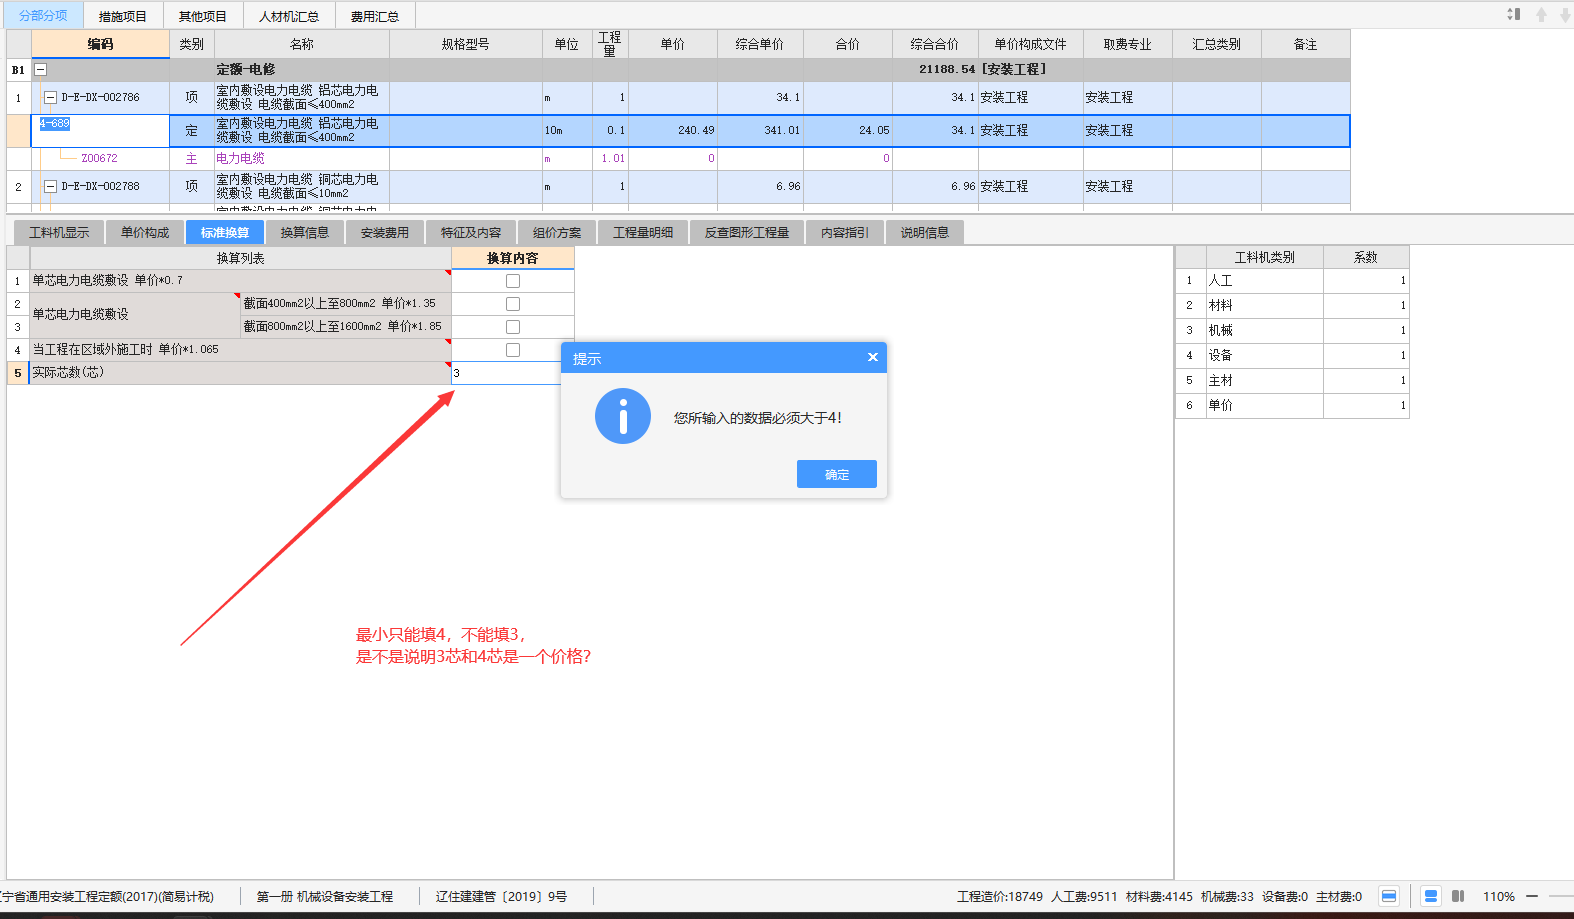Screen dimensions: 1574x919
Task: Click the blue info icon in dialog
Action: [x=623, y=416]
